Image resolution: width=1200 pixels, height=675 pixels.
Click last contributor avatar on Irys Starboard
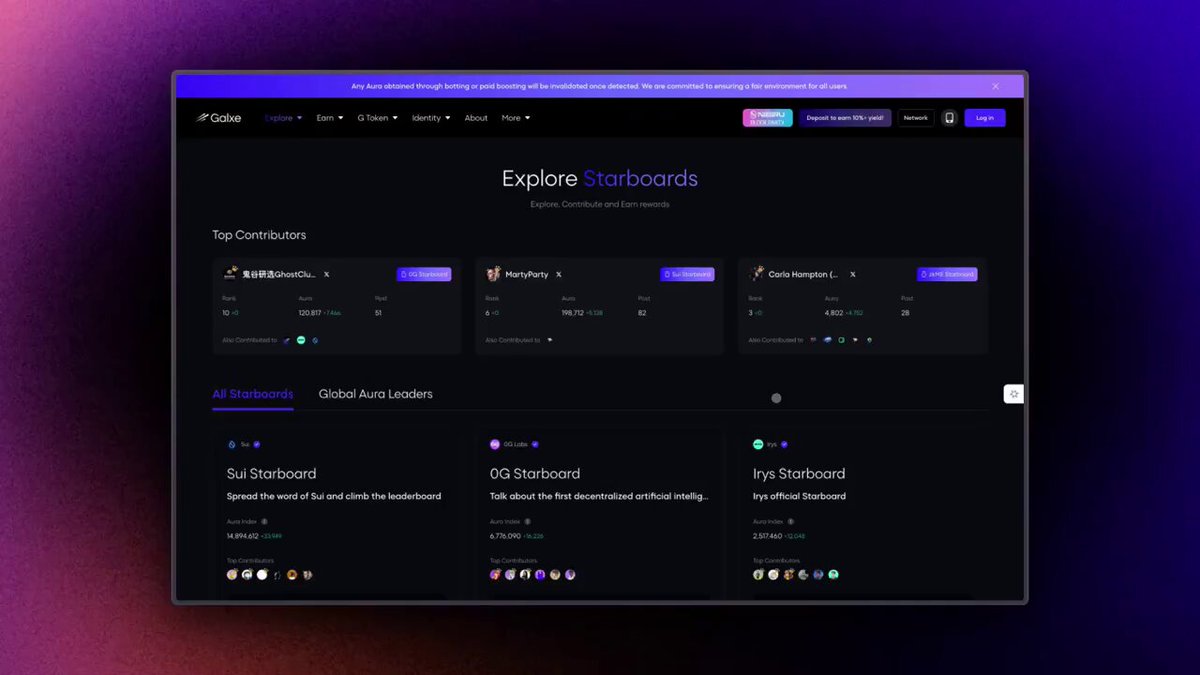coord(833,575)
